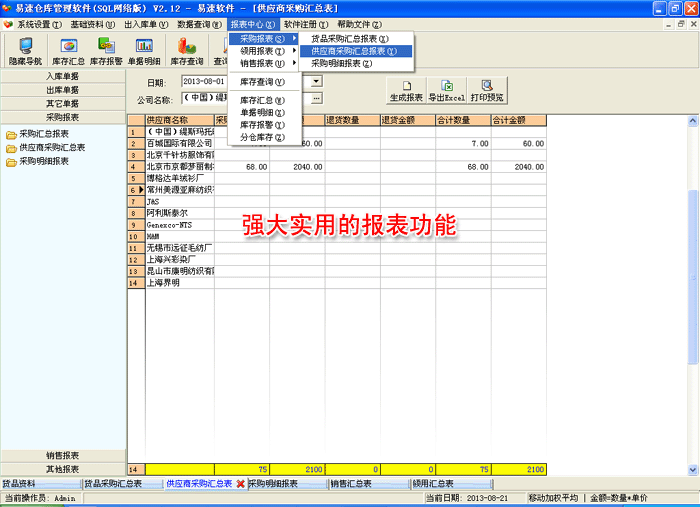
Task: Expand the 其他报表 navigation section
Action: pyautogui.click(x=63, y=470)
